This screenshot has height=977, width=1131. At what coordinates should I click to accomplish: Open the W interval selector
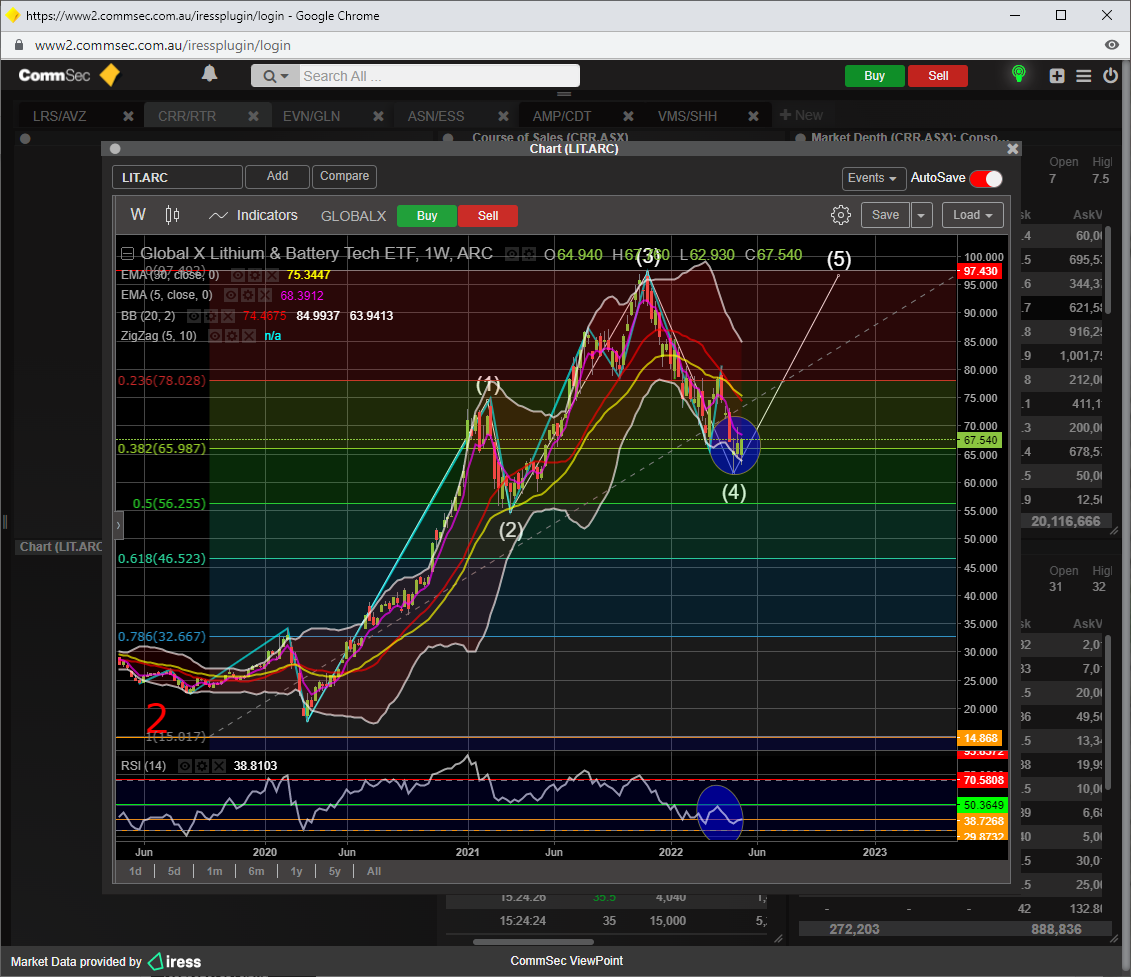(x=138, y=215)
